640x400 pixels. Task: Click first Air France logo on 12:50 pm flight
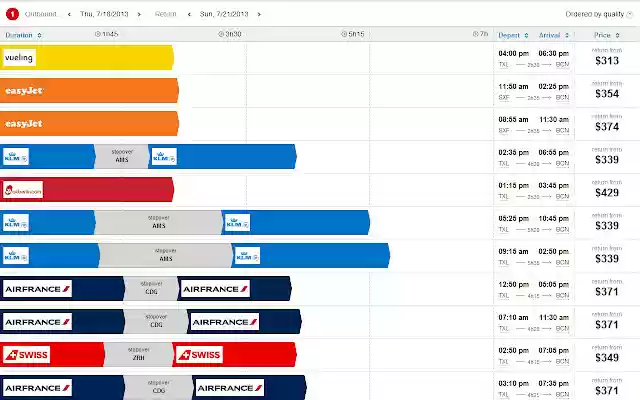tap(37, 289)
